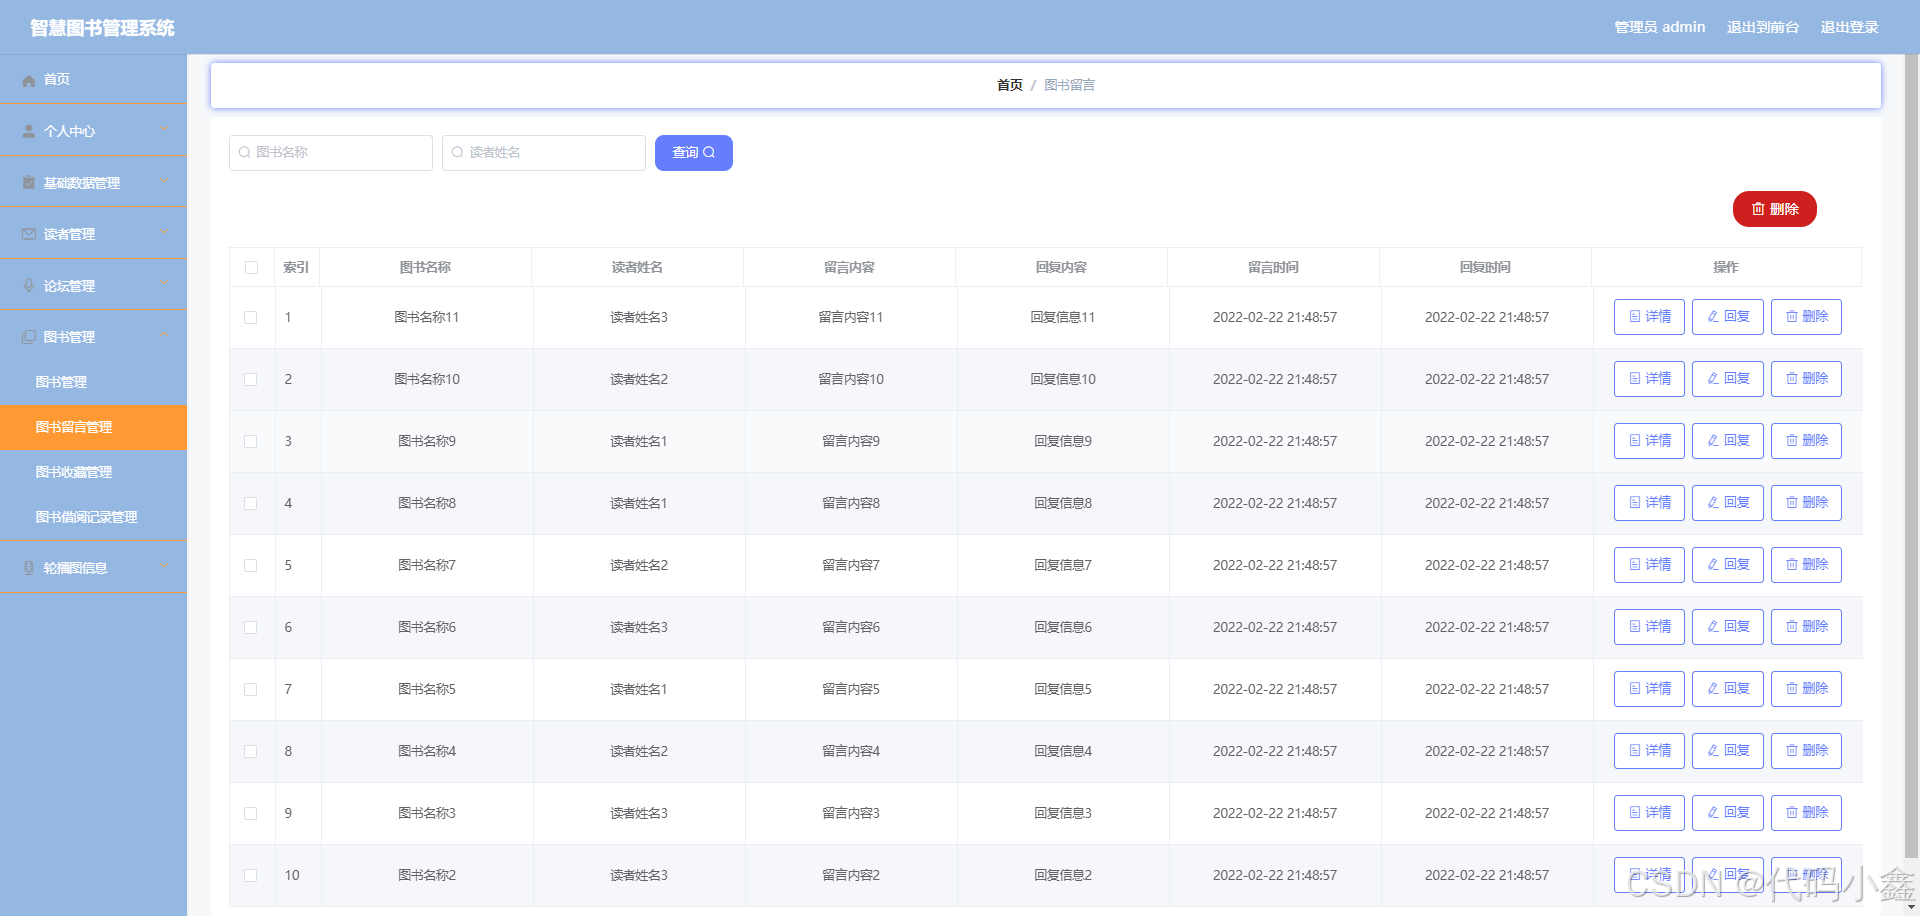Click 删除 for row 图书名称9
Viewport: 1920px width, 916px height.
[x=1806, y=441]
